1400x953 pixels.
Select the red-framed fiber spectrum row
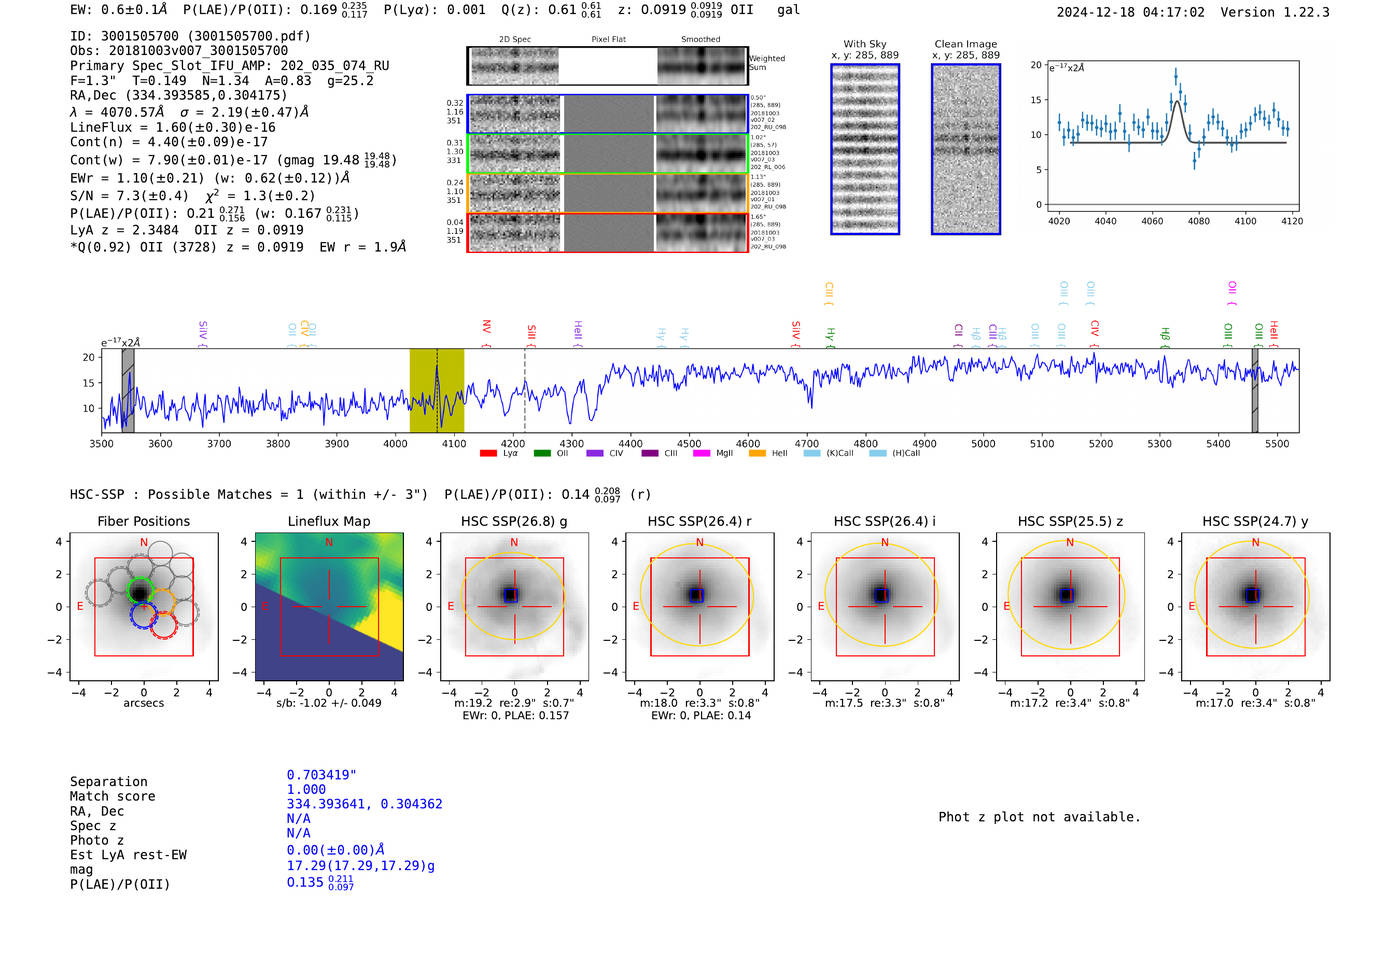pos(608,232)
